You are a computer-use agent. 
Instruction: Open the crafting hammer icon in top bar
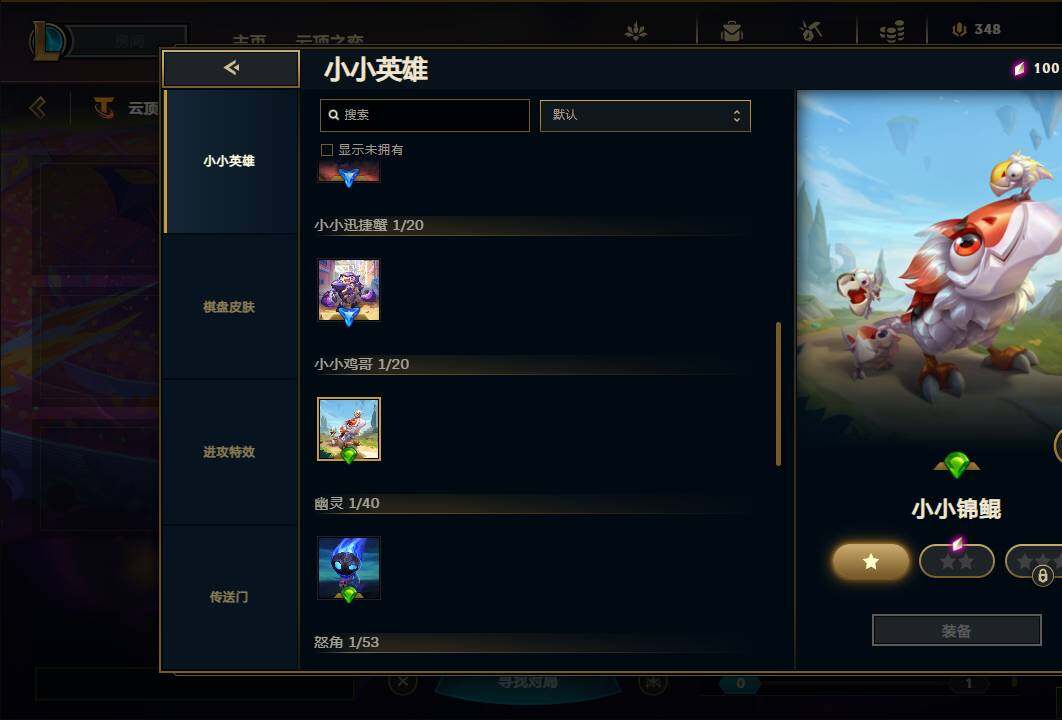click(811, 30)
